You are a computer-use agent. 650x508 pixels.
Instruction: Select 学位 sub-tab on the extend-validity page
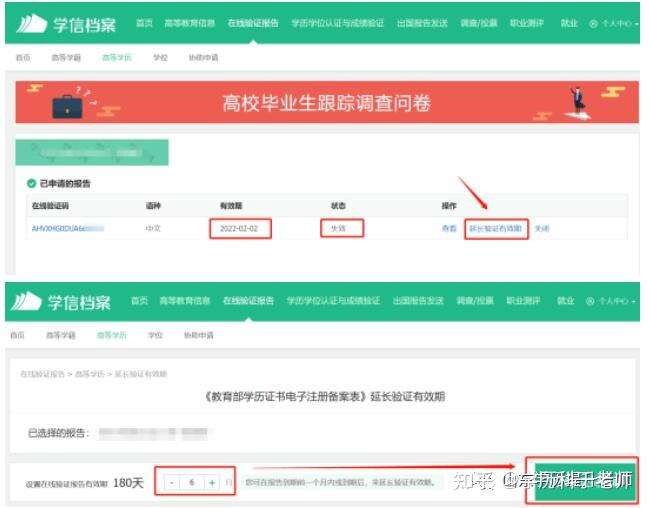click(155, 335)
